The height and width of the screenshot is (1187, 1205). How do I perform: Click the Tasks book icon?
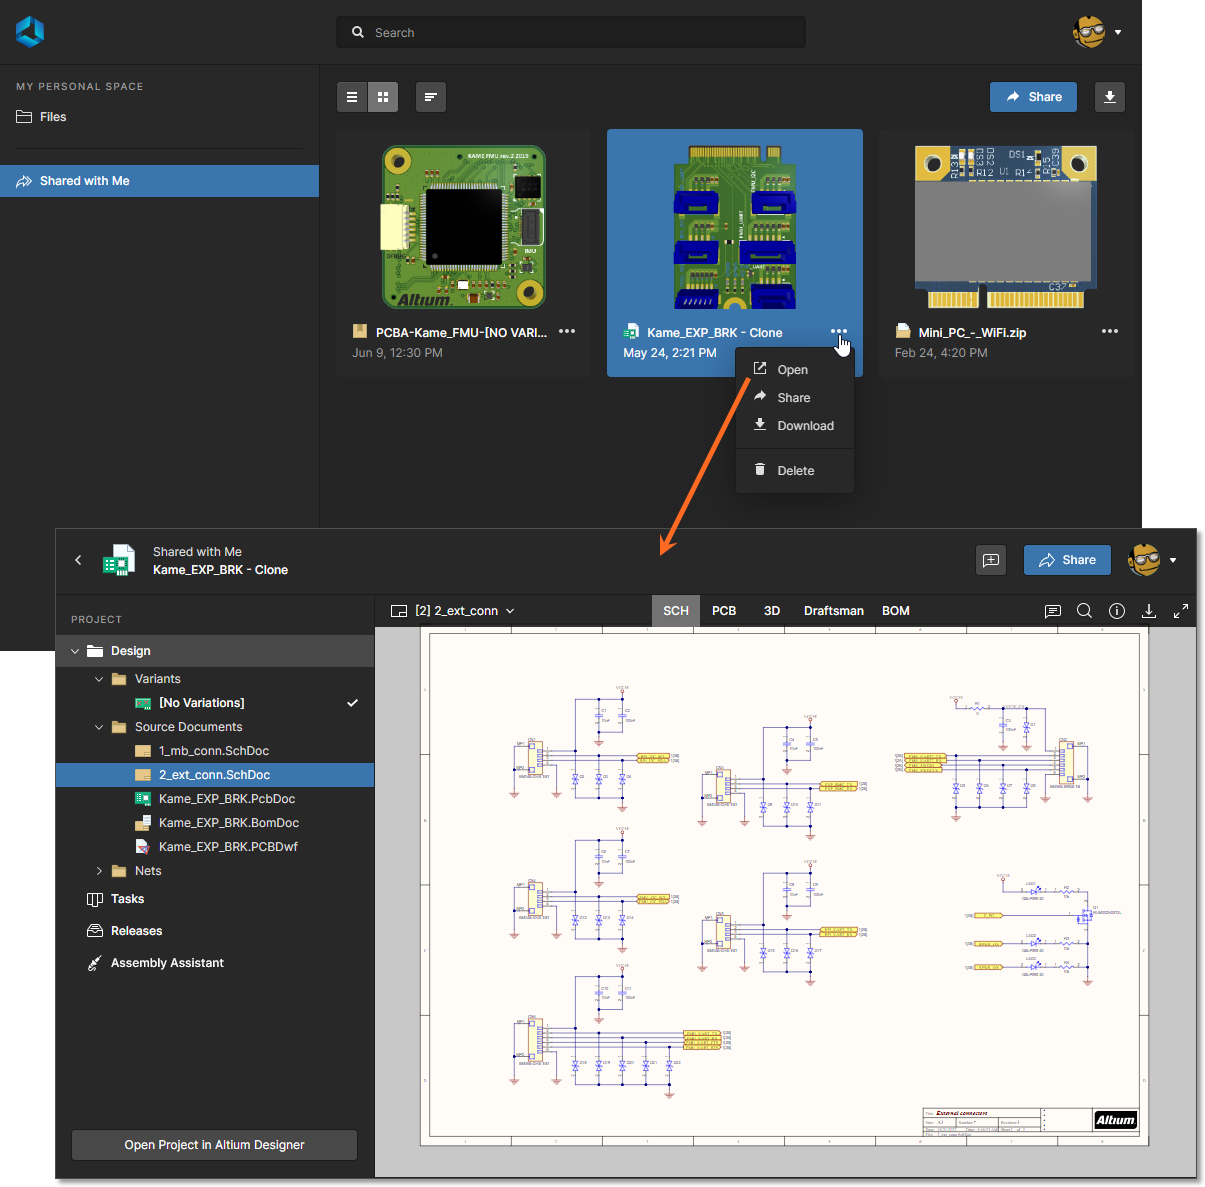[95, 899]
